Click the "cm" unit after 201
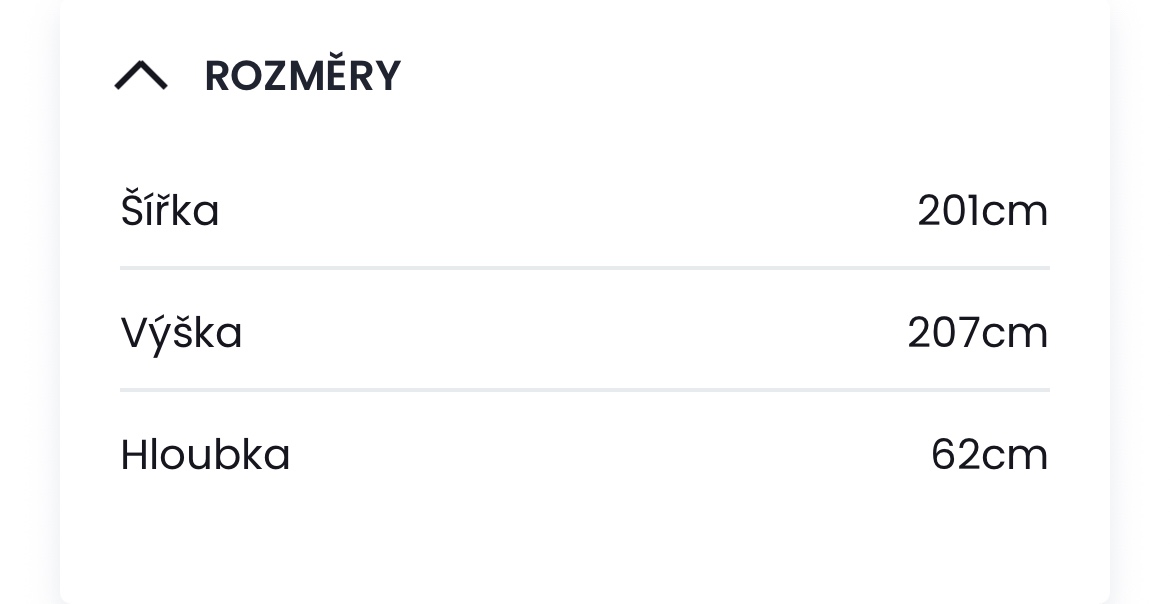 (1015, 212)
